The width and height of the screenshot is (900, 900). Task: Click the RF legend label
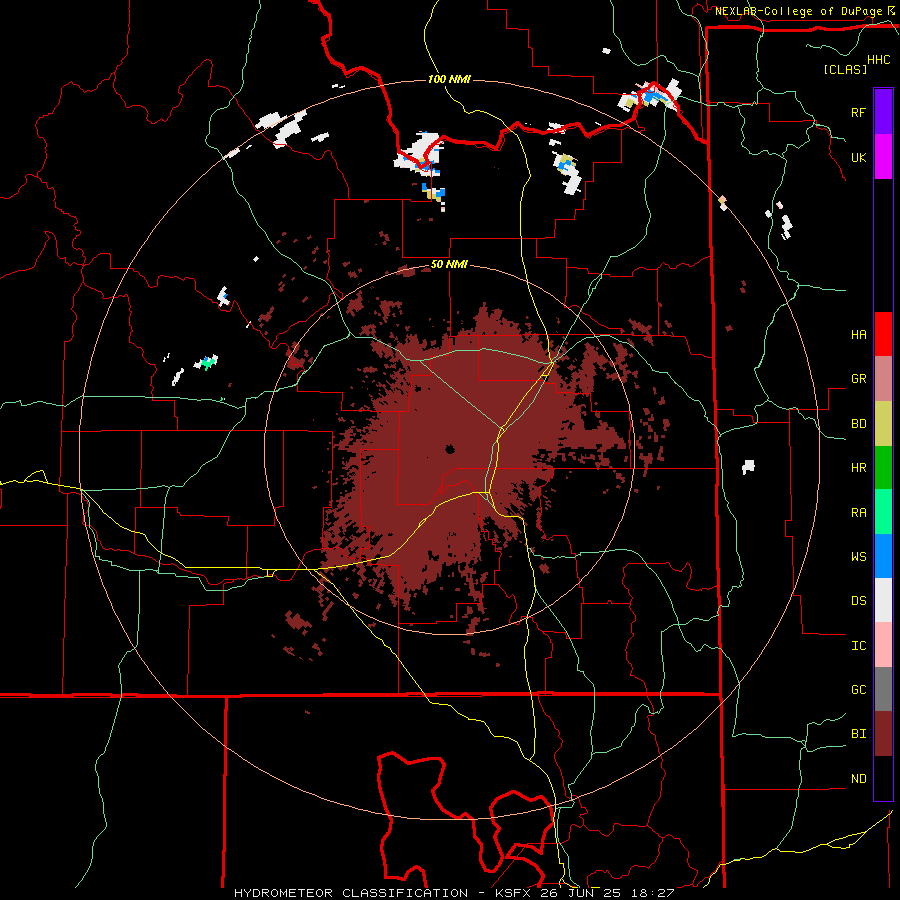858,112
